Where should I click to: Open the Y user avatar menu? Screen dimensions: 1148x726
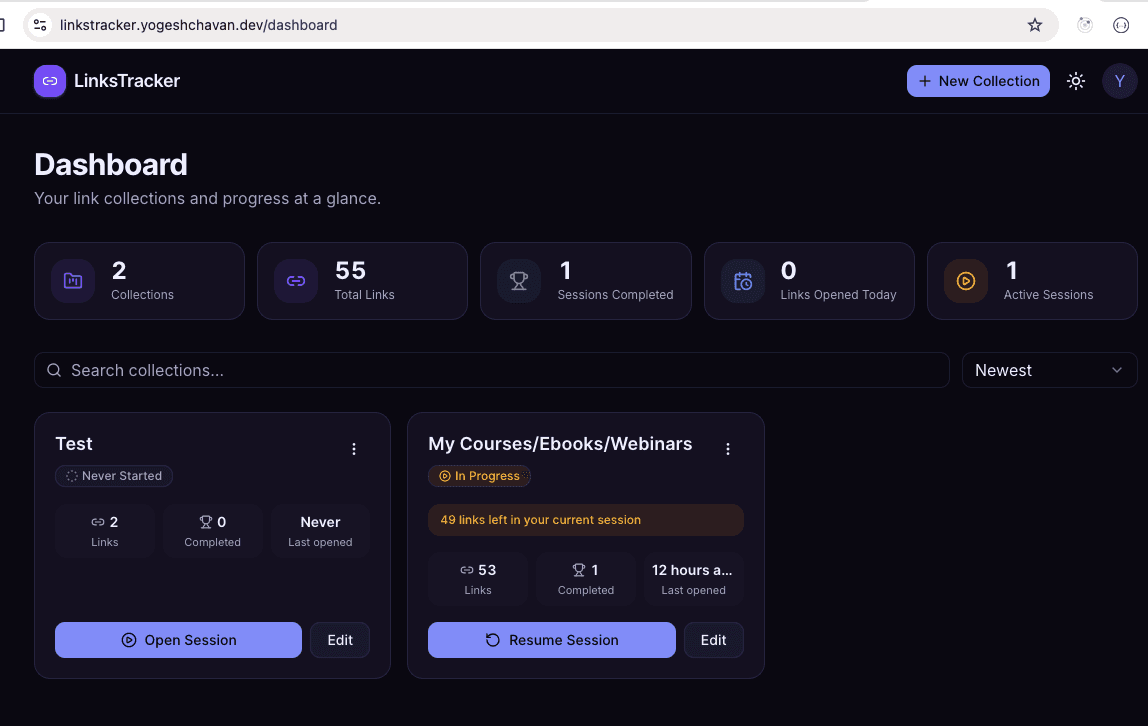coord(1119,81)
